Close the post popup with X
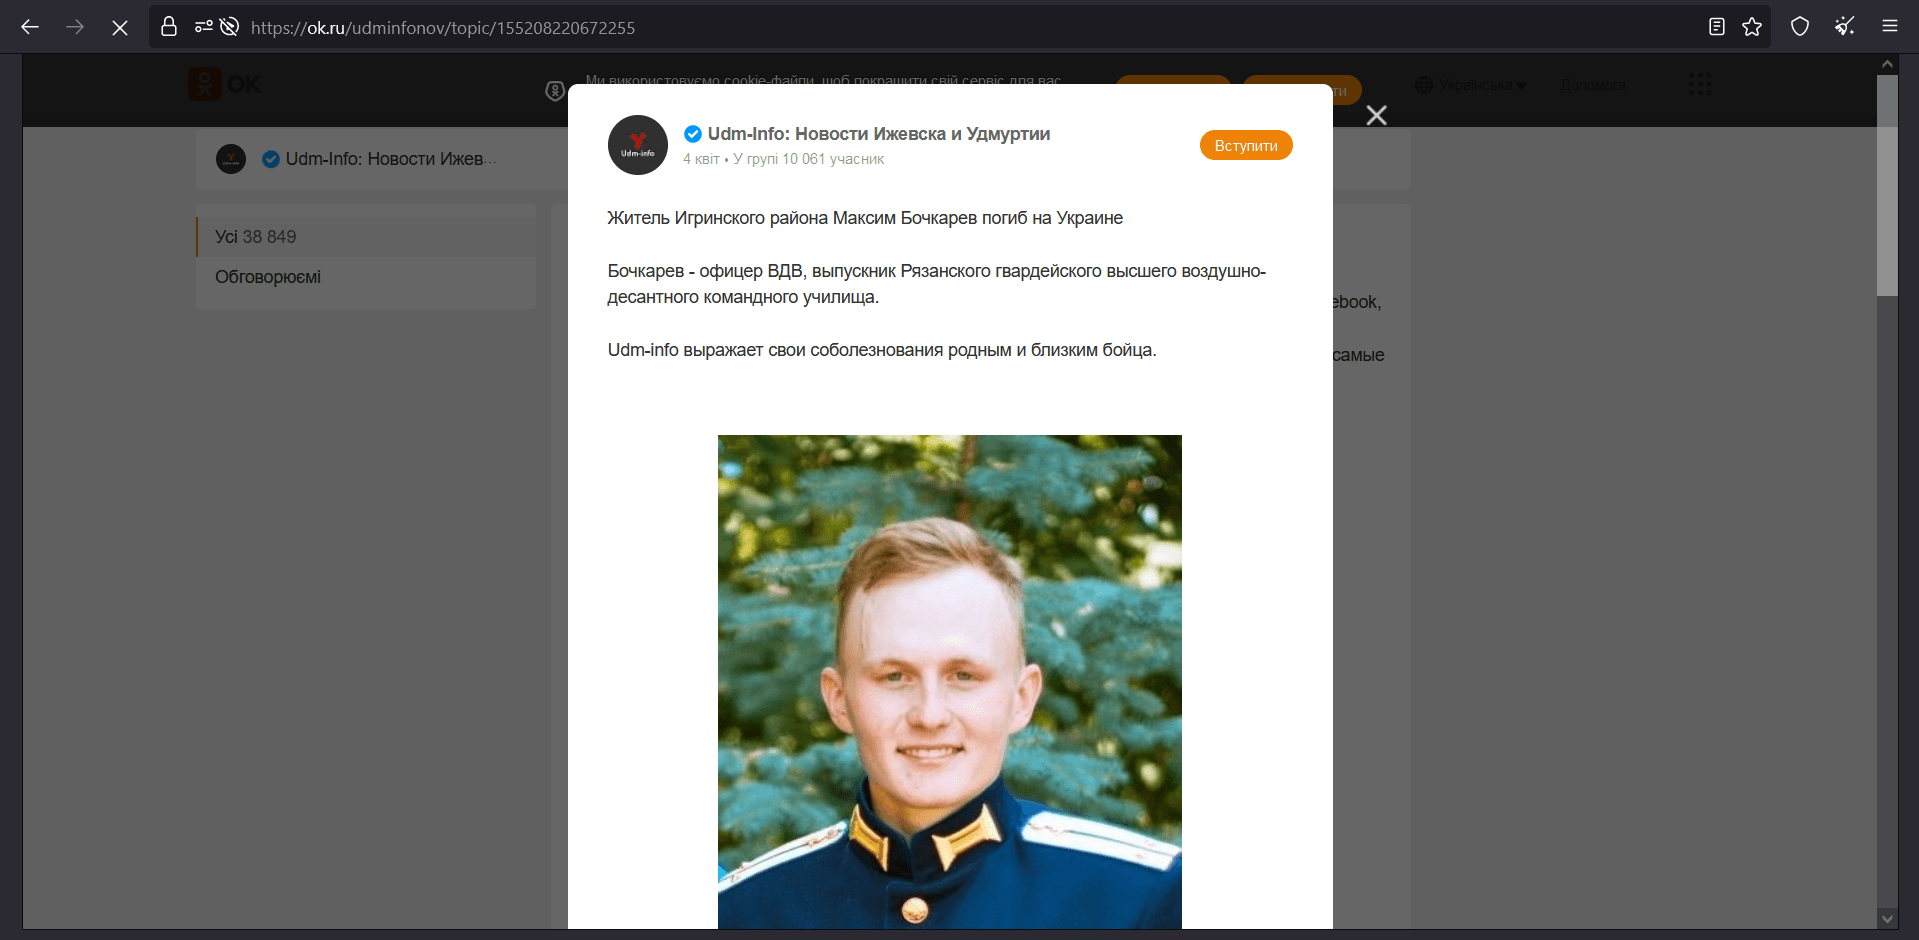This screenshot has height=940, width=1919. point(1377,116)
